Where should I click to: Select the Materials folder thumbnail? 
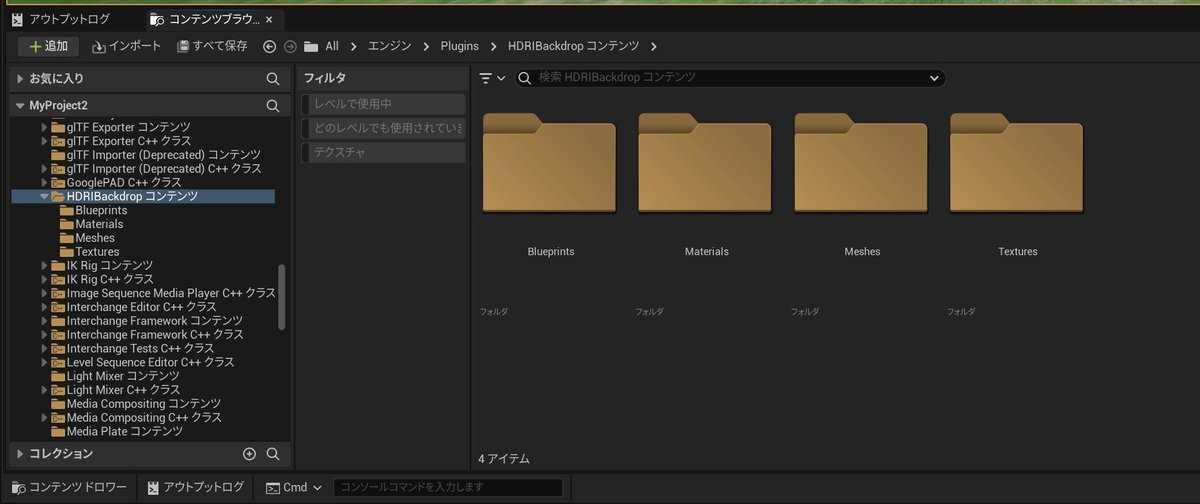point(706,163)
